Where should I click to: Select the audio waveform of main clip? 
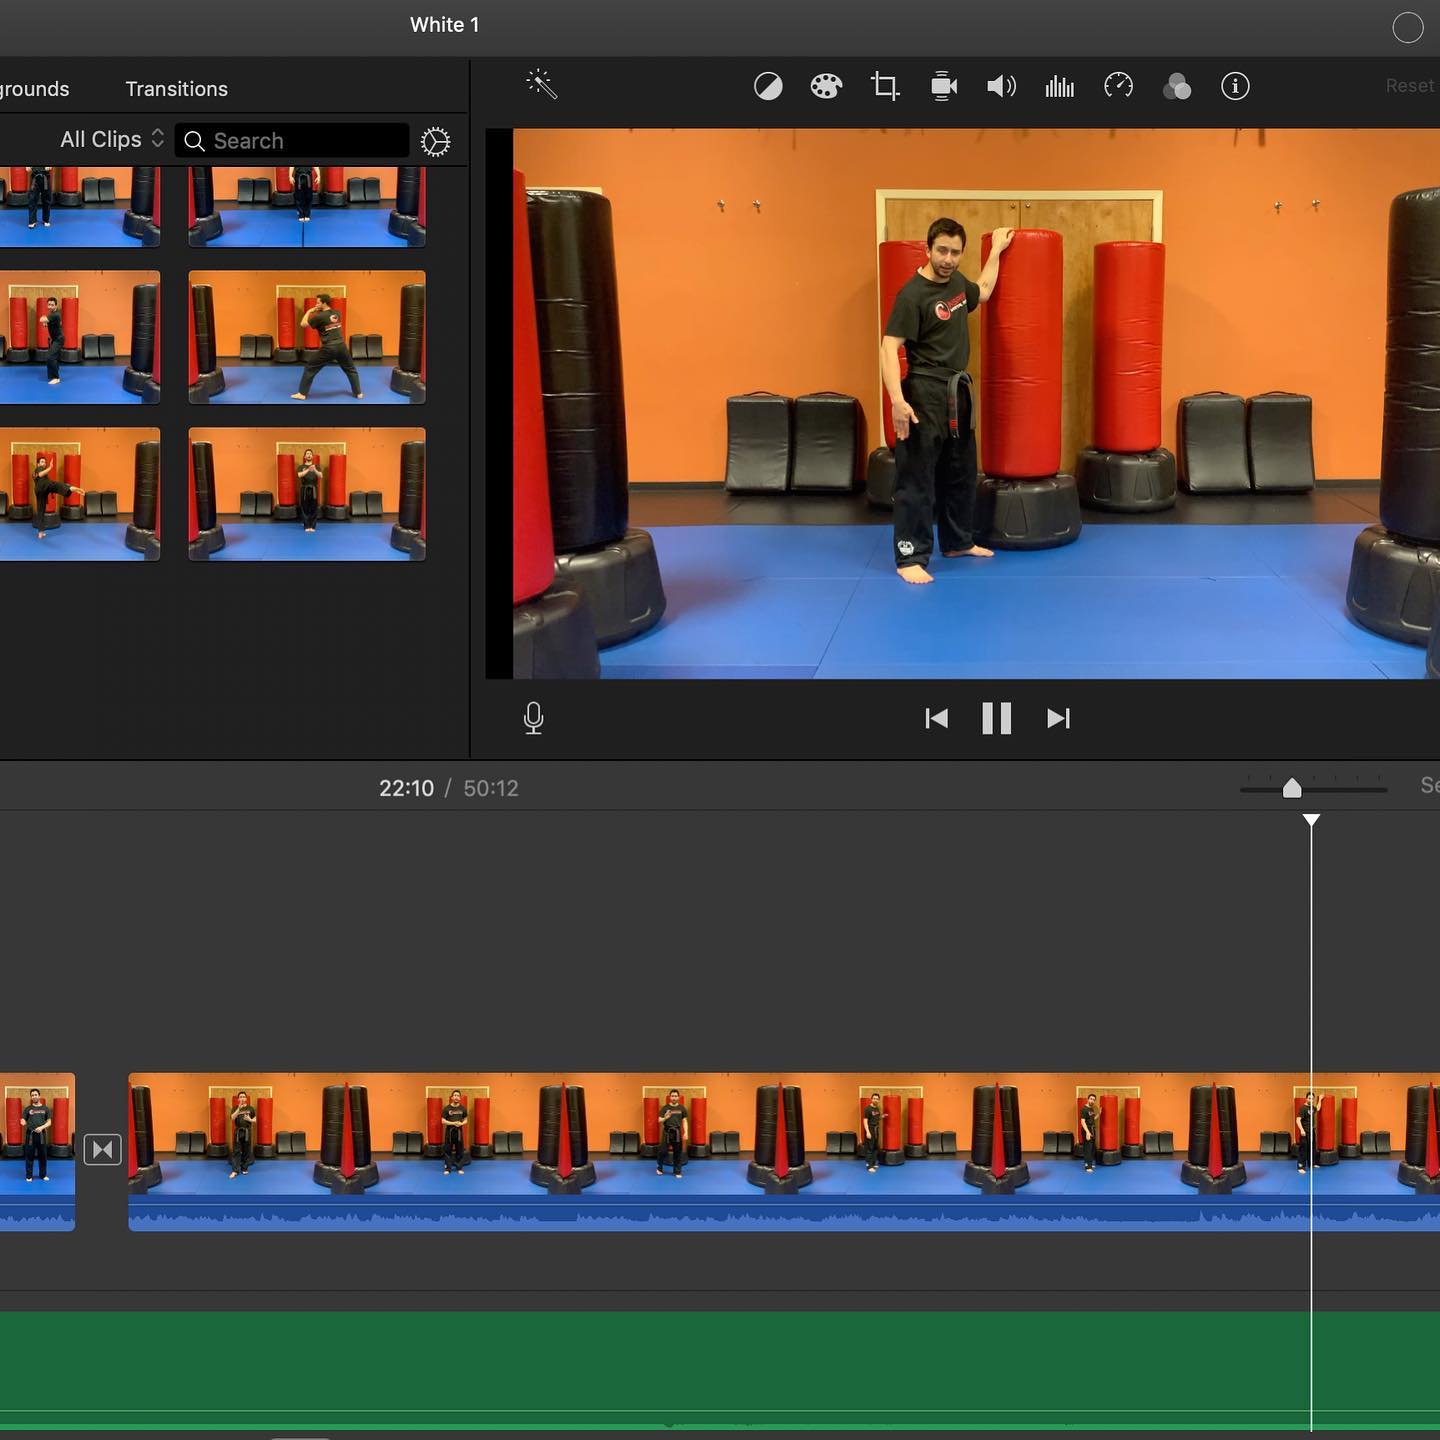click(784, 1214)
